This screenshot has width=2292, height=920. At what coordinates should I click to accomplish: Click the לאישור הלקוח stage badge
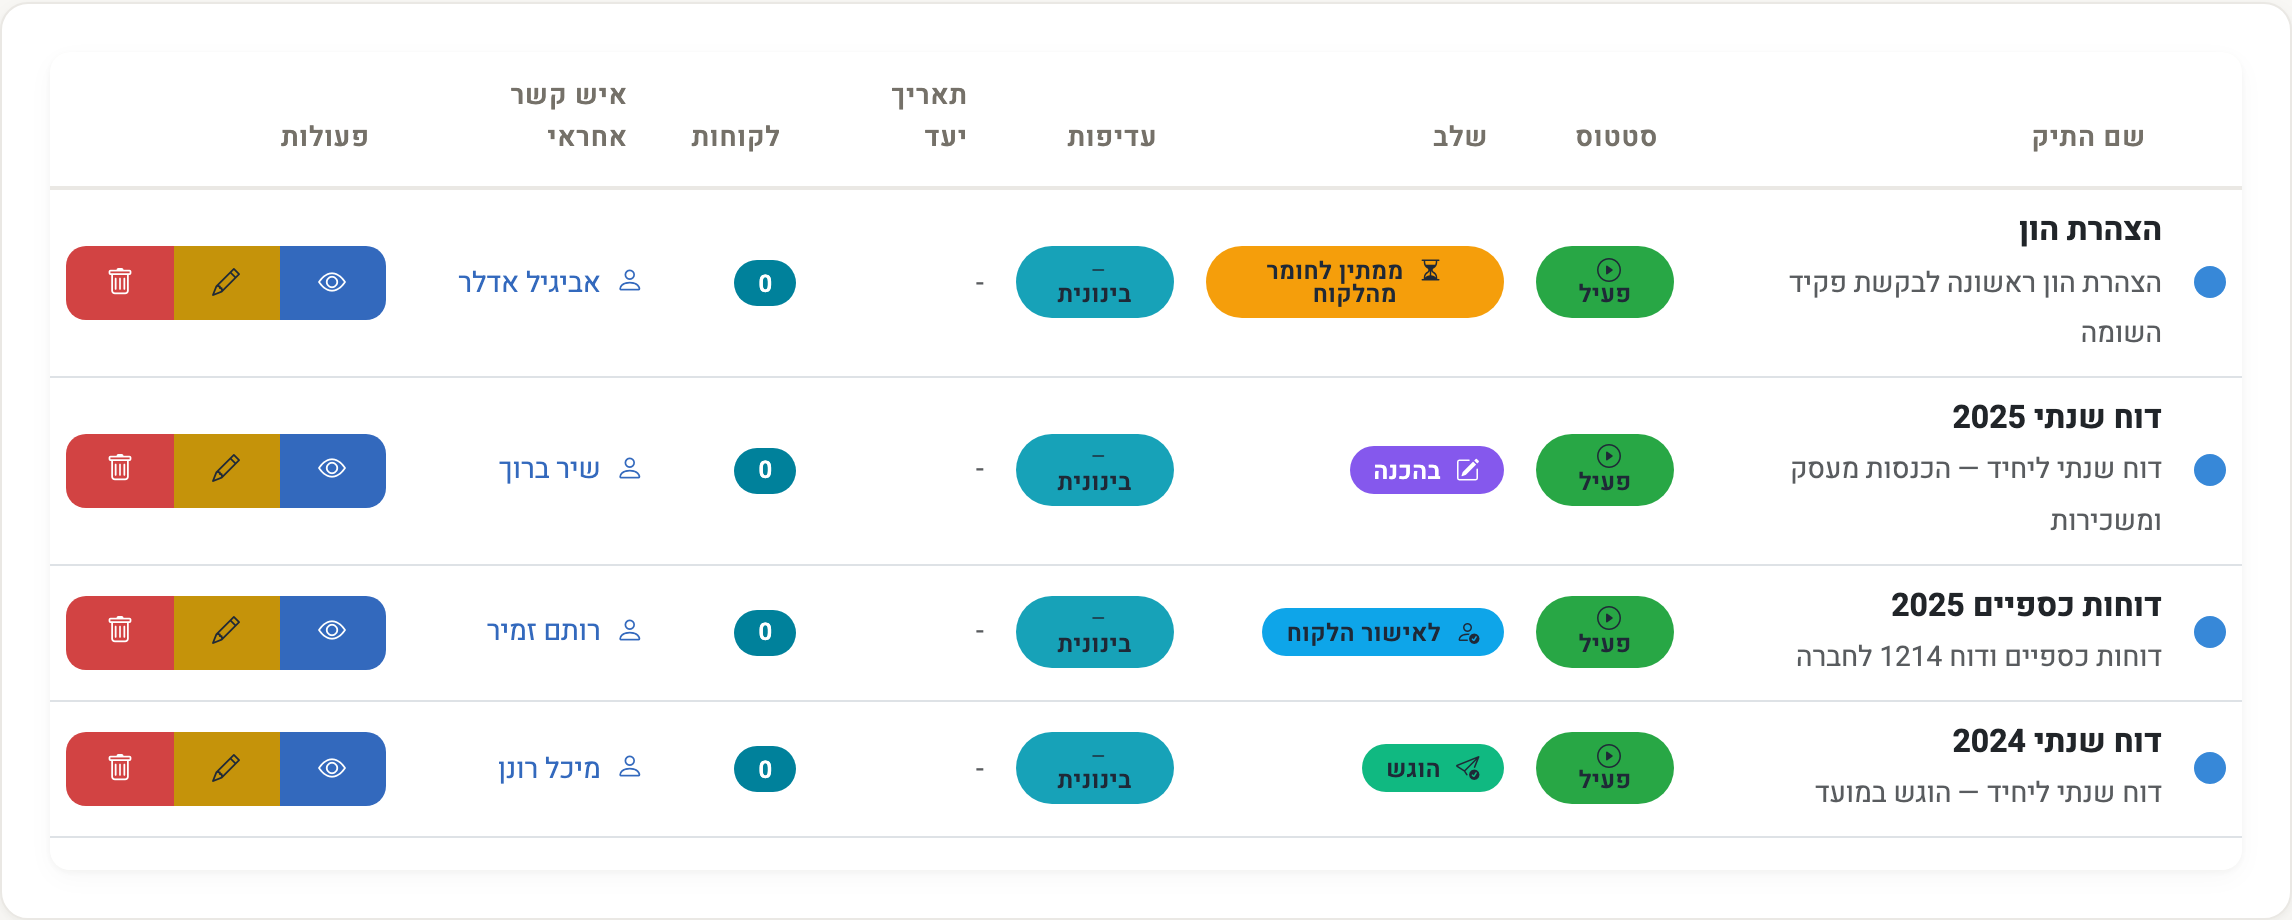(x=1383, y=632)
